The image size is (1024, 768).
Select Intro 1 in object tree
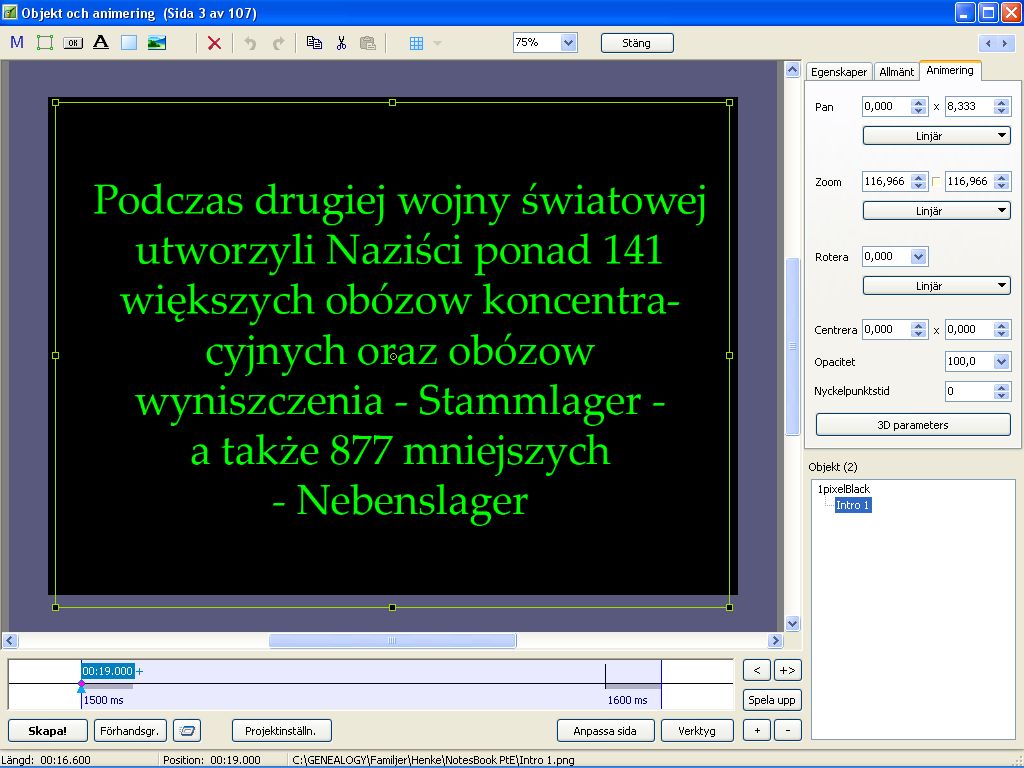tap(853, 505)
